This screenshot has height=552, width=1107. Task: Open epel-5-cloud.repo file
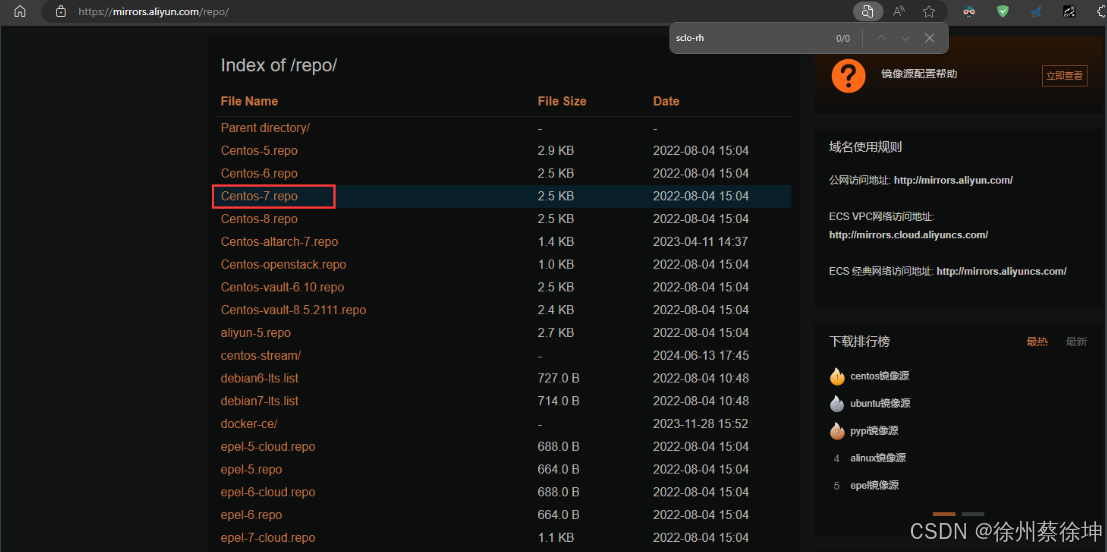(x=268, y=447)
